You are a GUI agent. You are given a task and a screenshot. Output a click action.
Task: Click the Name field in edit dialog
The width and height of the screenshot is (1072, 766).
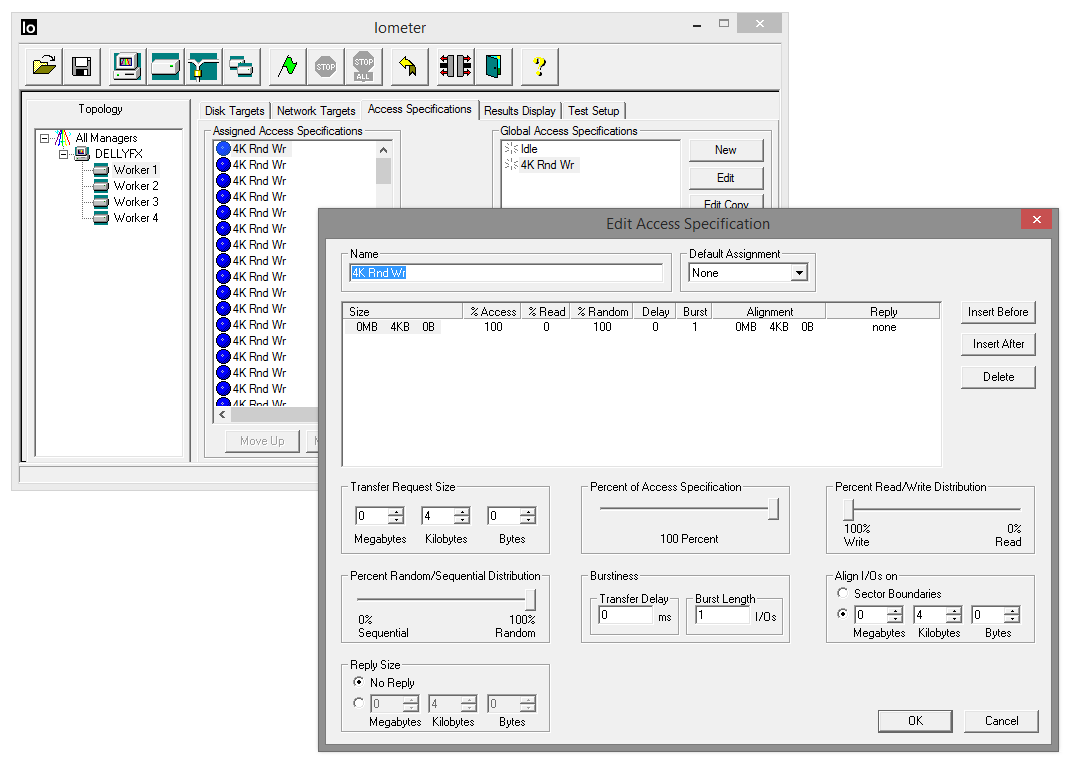[x=506, y=273]
